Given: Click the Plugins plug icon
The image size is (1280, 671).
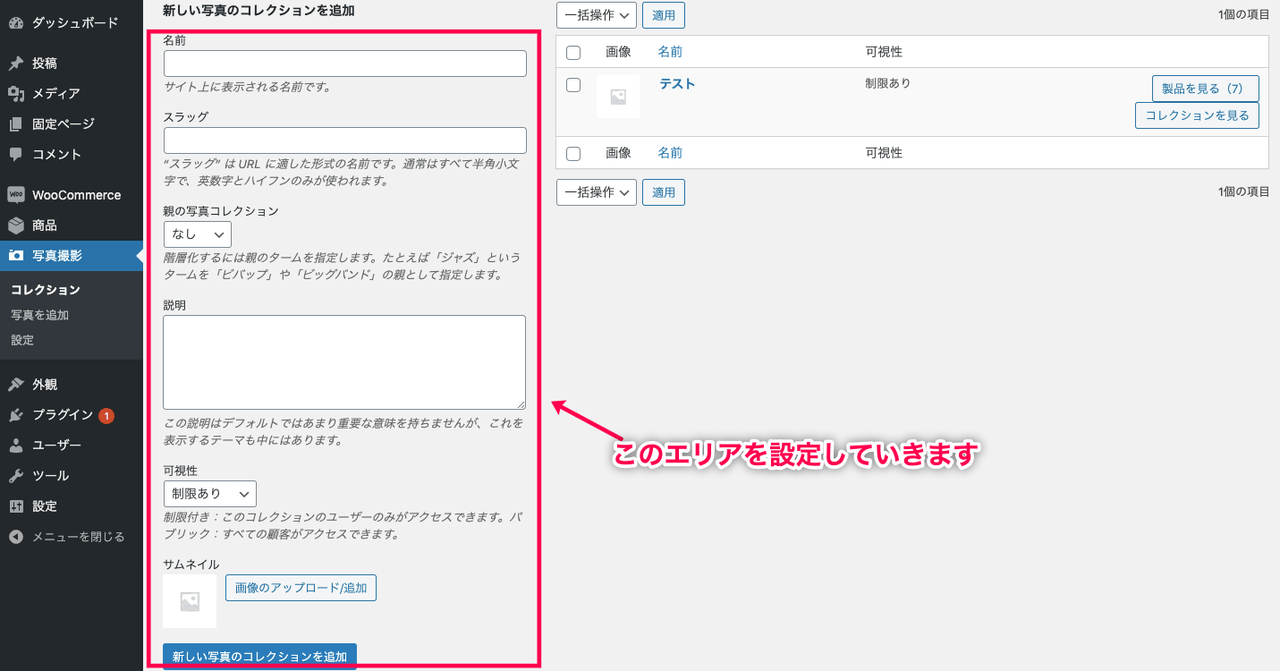Looking at the screenshot, I should [16, 415].
